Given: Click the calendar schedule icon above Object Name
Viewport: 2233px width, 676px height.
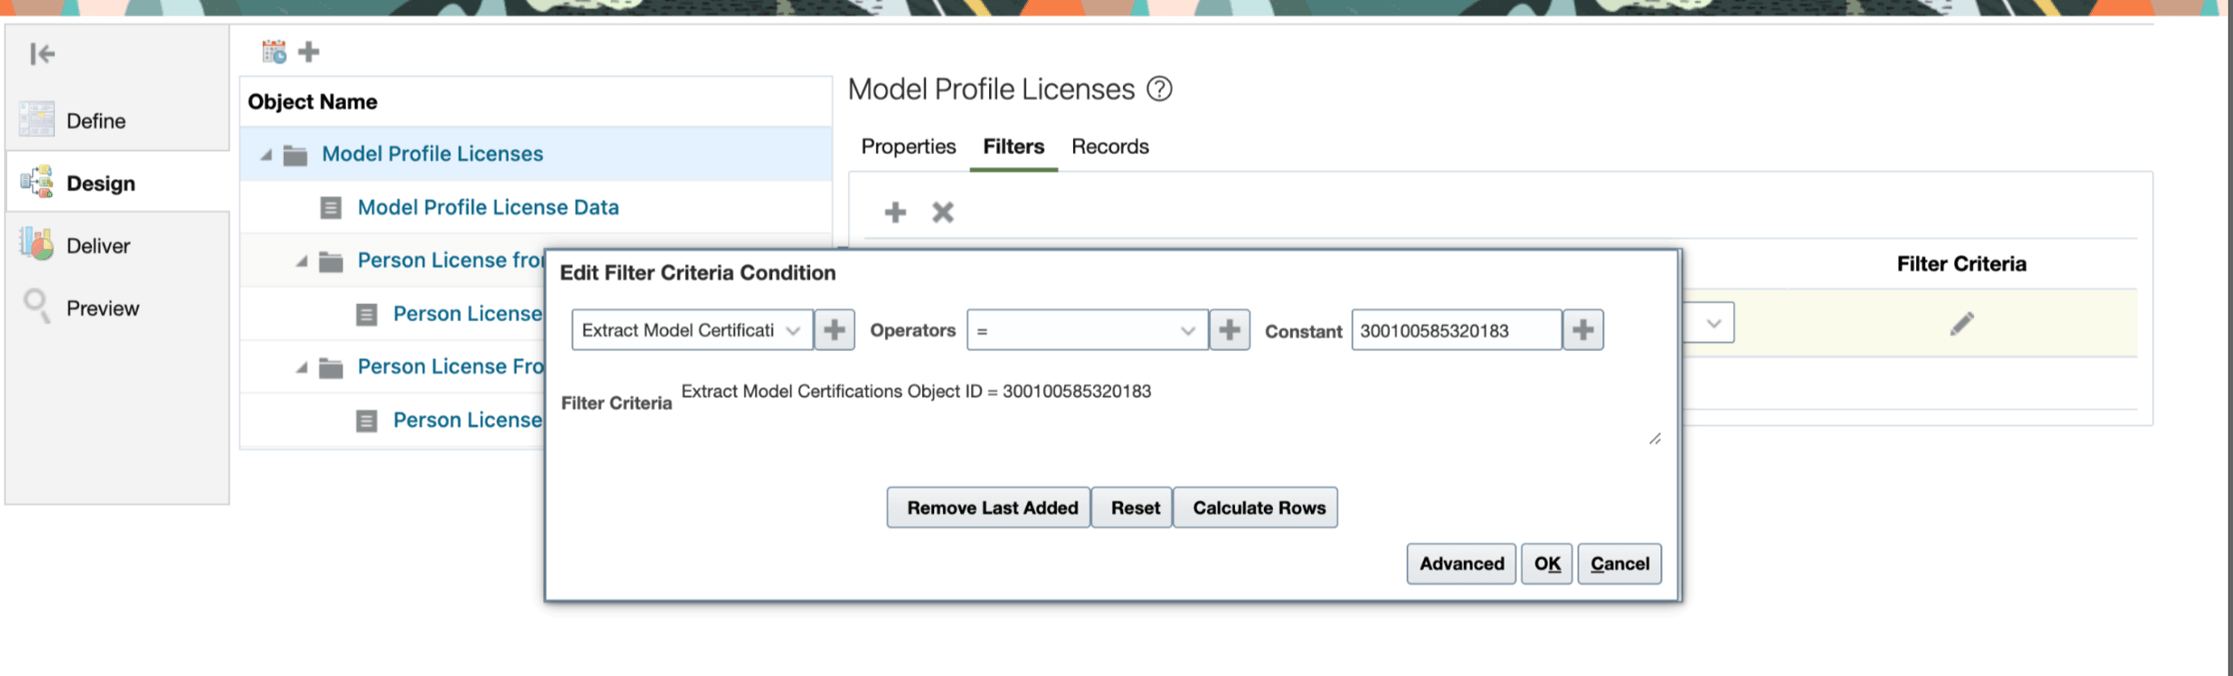Looking at the screenshot, I should tap(274, 51).
